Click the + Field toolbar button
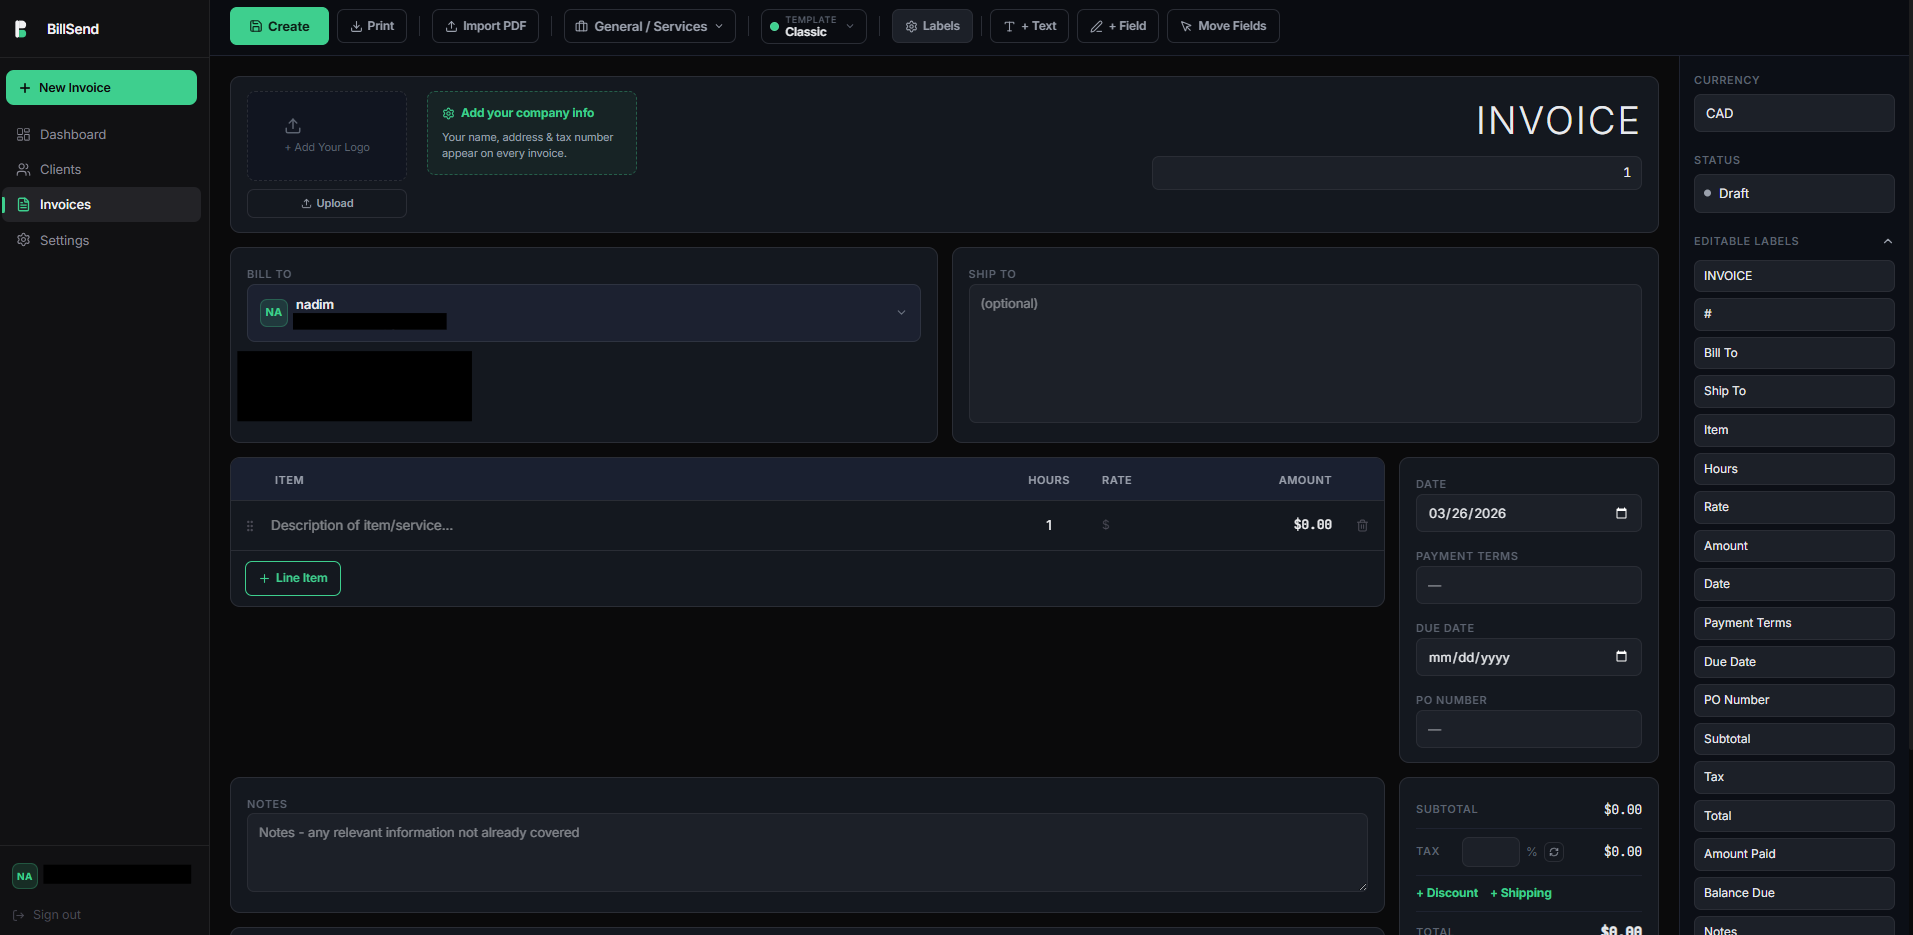 (x=1118, y=26)
